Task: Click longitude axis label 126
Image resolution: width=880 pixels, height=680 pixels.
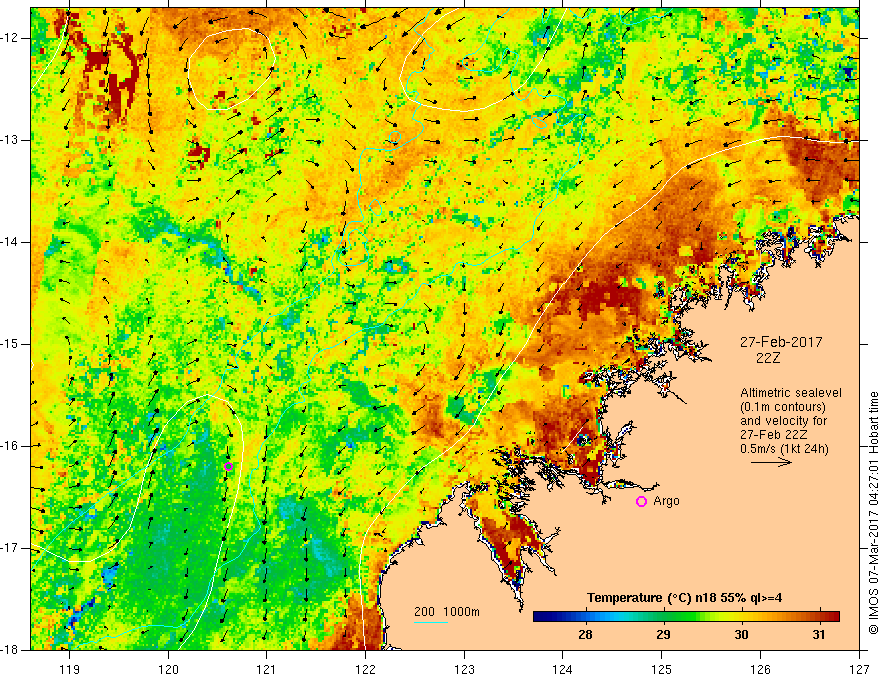Action: click(760, 669)
